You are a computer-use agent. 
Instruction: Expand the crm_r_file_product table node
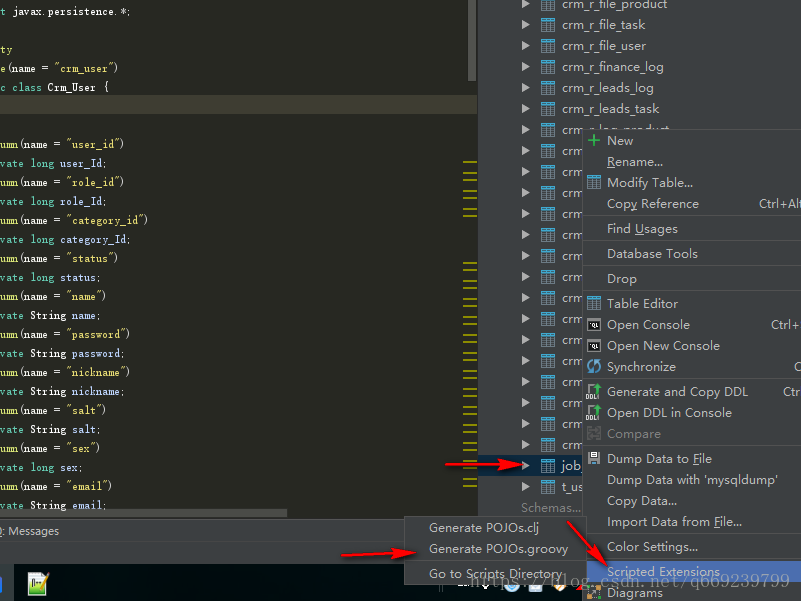526,4
